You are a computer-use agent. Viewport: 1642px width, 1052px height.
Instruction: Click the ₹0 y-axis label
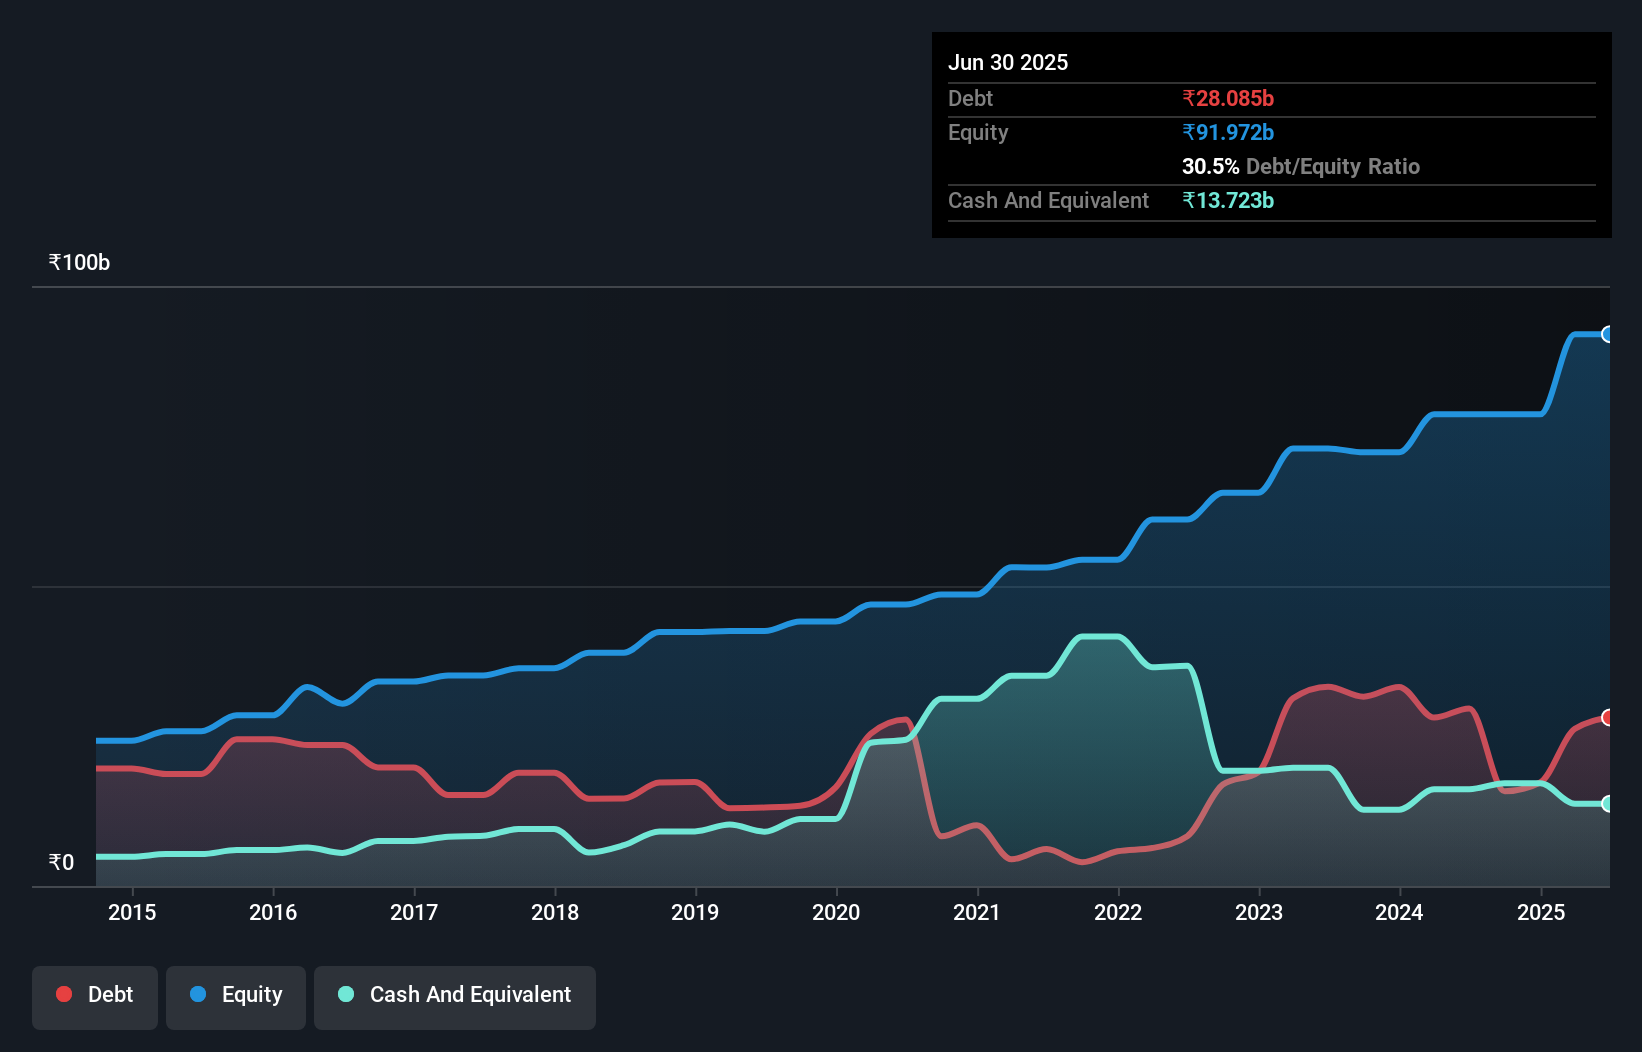61,862
